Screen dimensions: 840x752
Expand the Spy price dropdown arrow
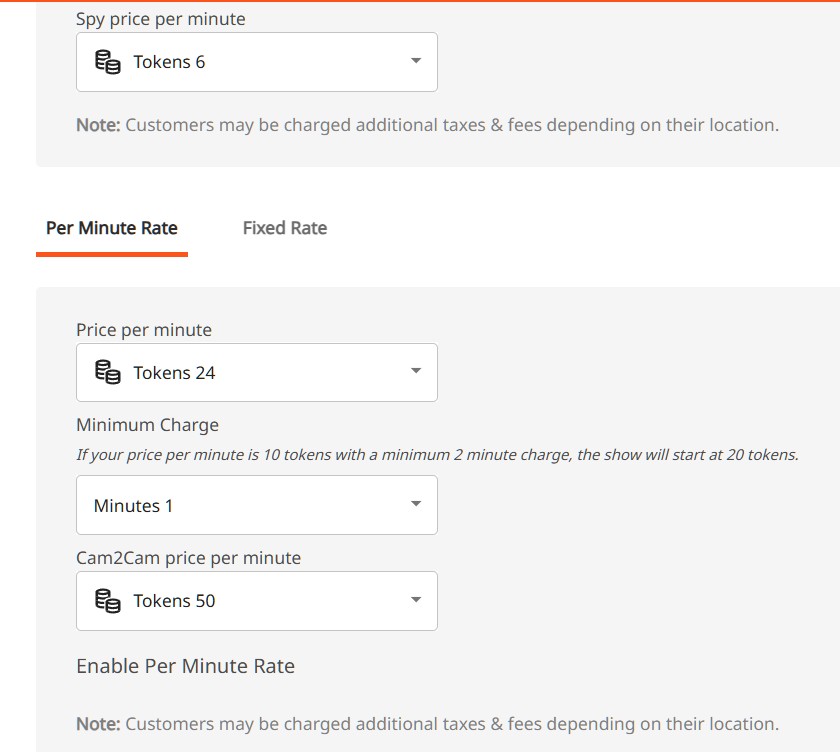416,62
